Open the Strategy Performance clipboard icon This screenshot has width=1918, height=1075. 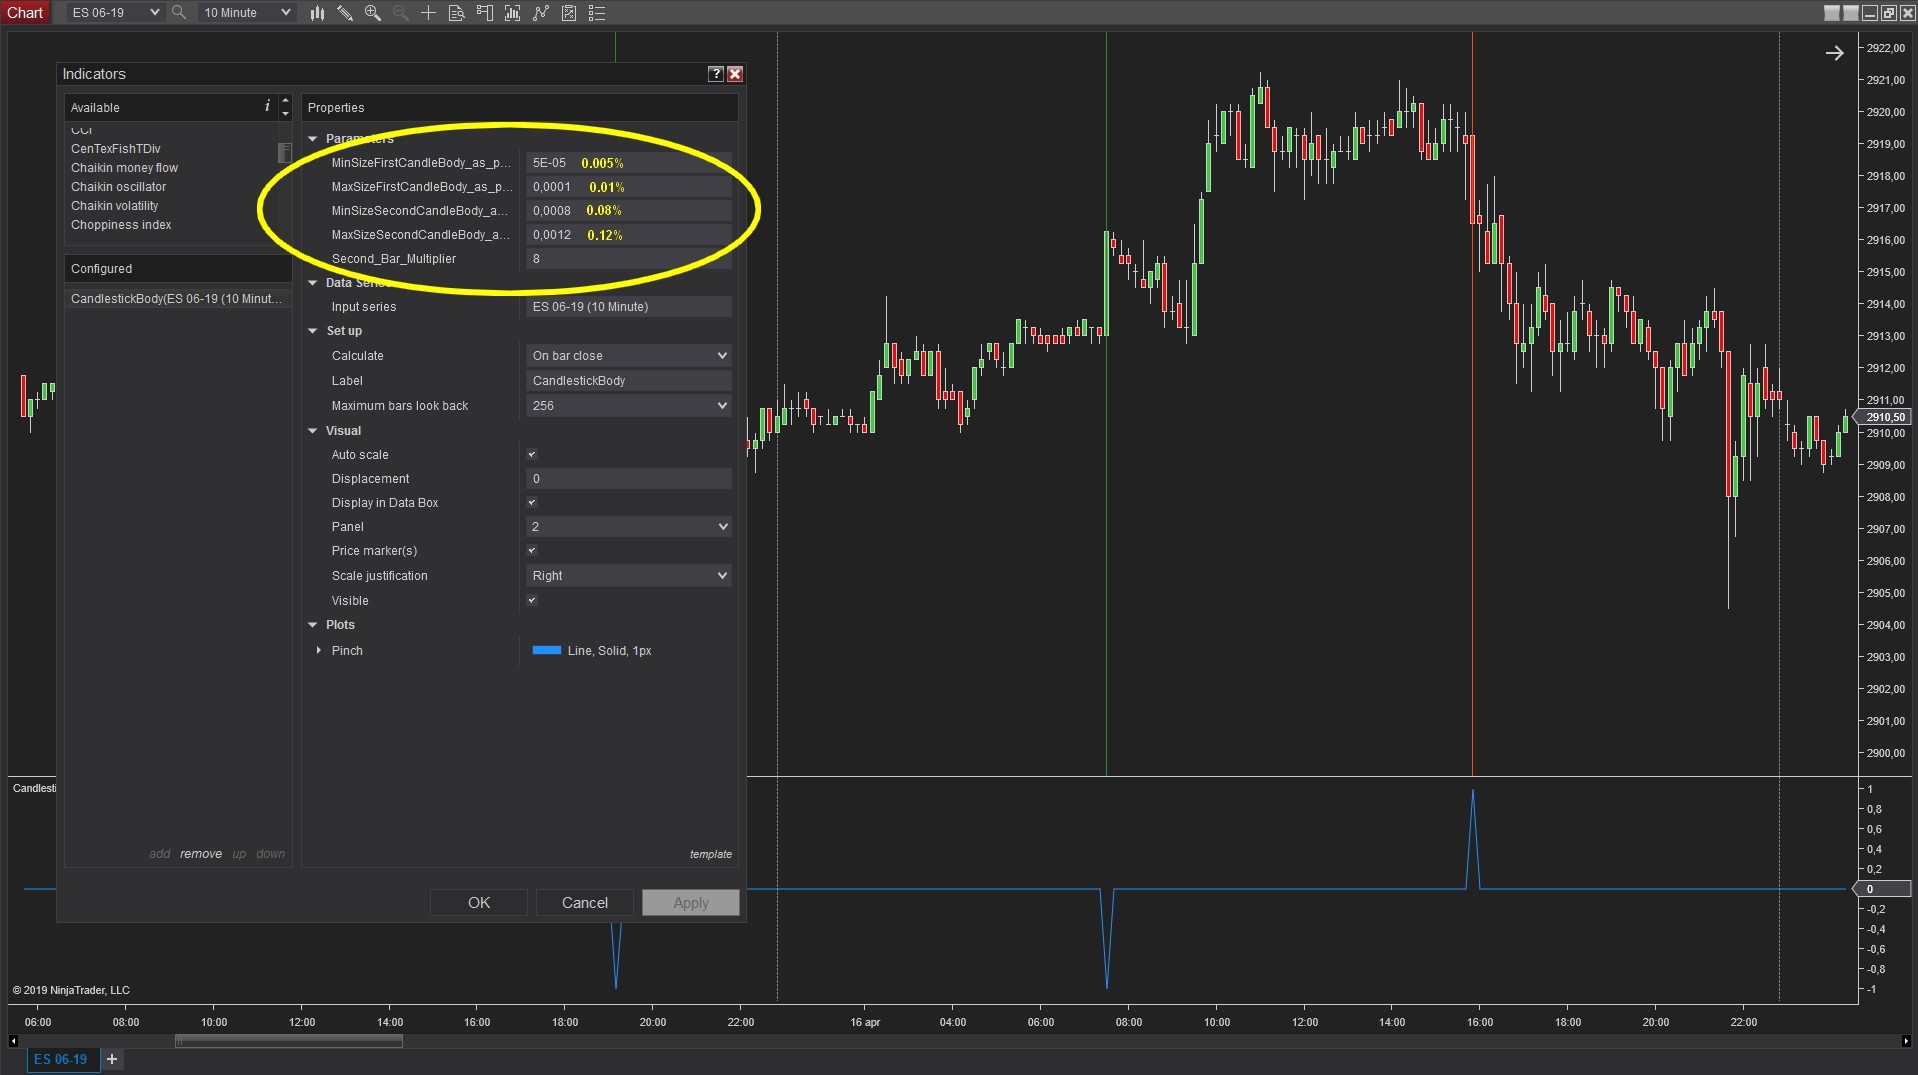pos(569,13)
